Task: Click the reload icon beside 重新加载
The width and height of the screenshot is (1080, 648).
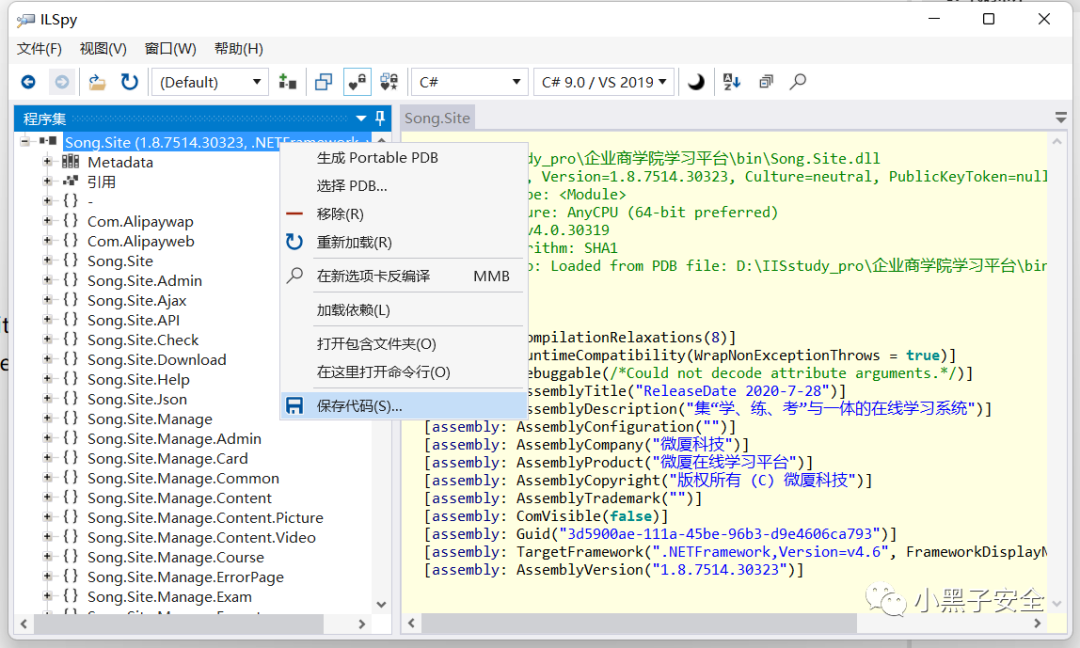Action: pyautogui.click(x=295, y=242)
